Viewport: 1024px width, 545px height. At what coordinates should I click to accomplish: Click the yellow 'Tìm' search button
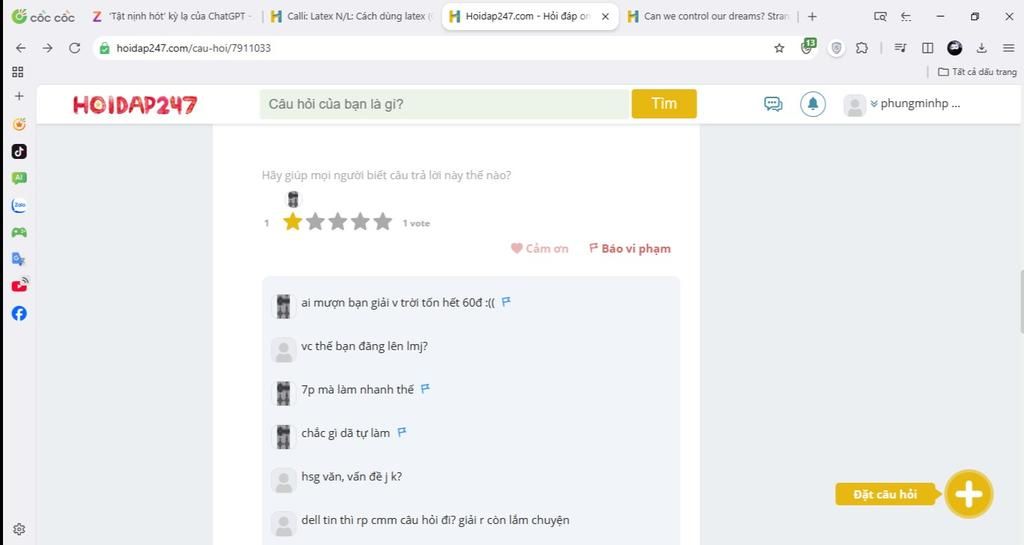click(664, 104)
